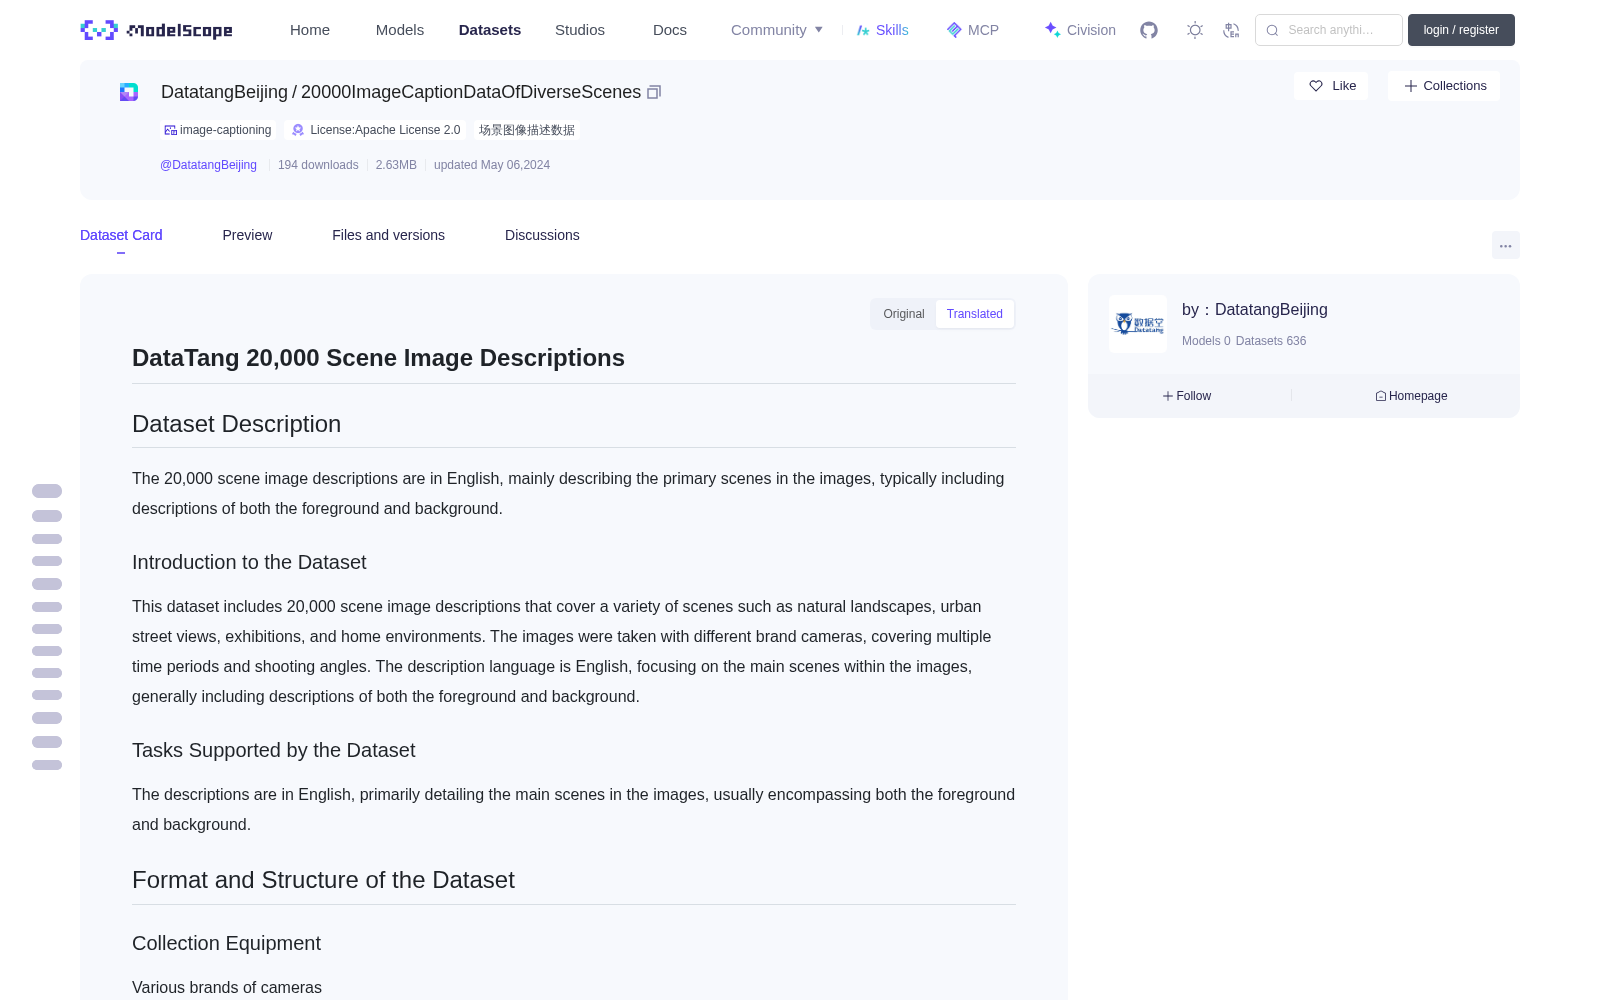Click the DatatangBeijing owner avatar thumbnail

[1138, 324]
